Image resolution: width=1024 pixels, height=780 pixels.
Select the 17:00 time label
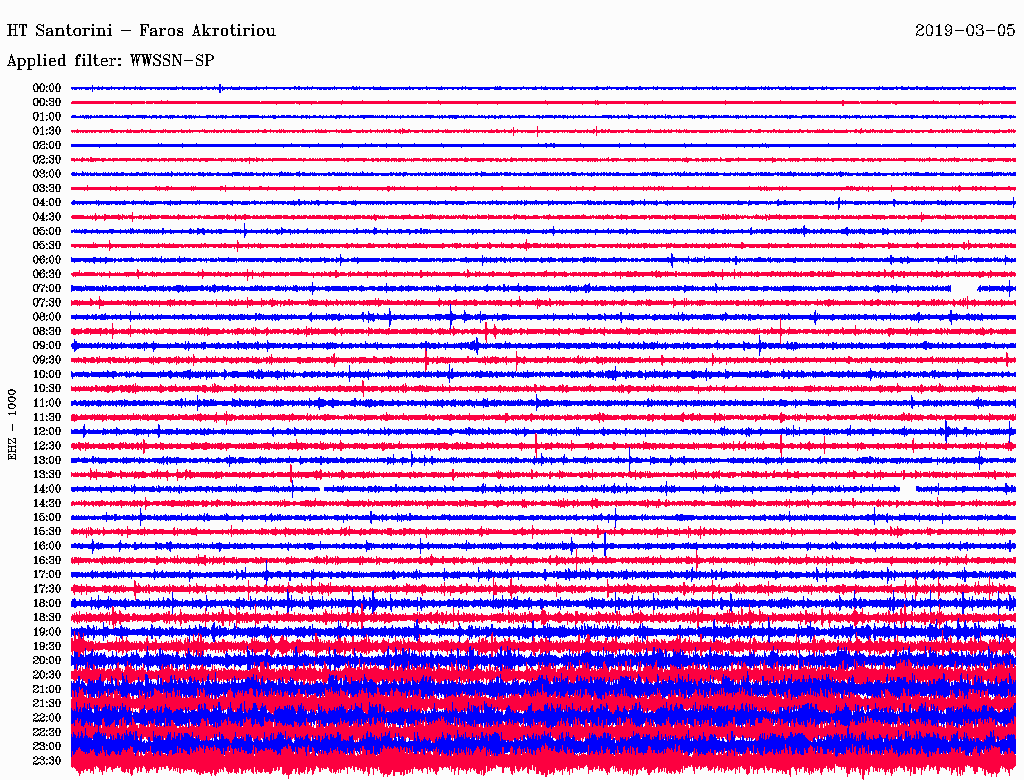47,575
